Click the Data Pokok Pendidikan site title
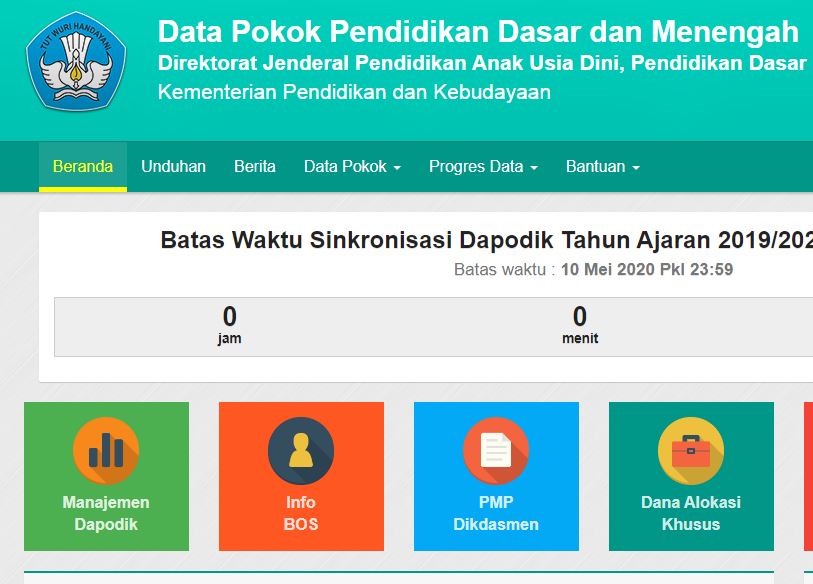813x584 pixels. coord(478,32)
